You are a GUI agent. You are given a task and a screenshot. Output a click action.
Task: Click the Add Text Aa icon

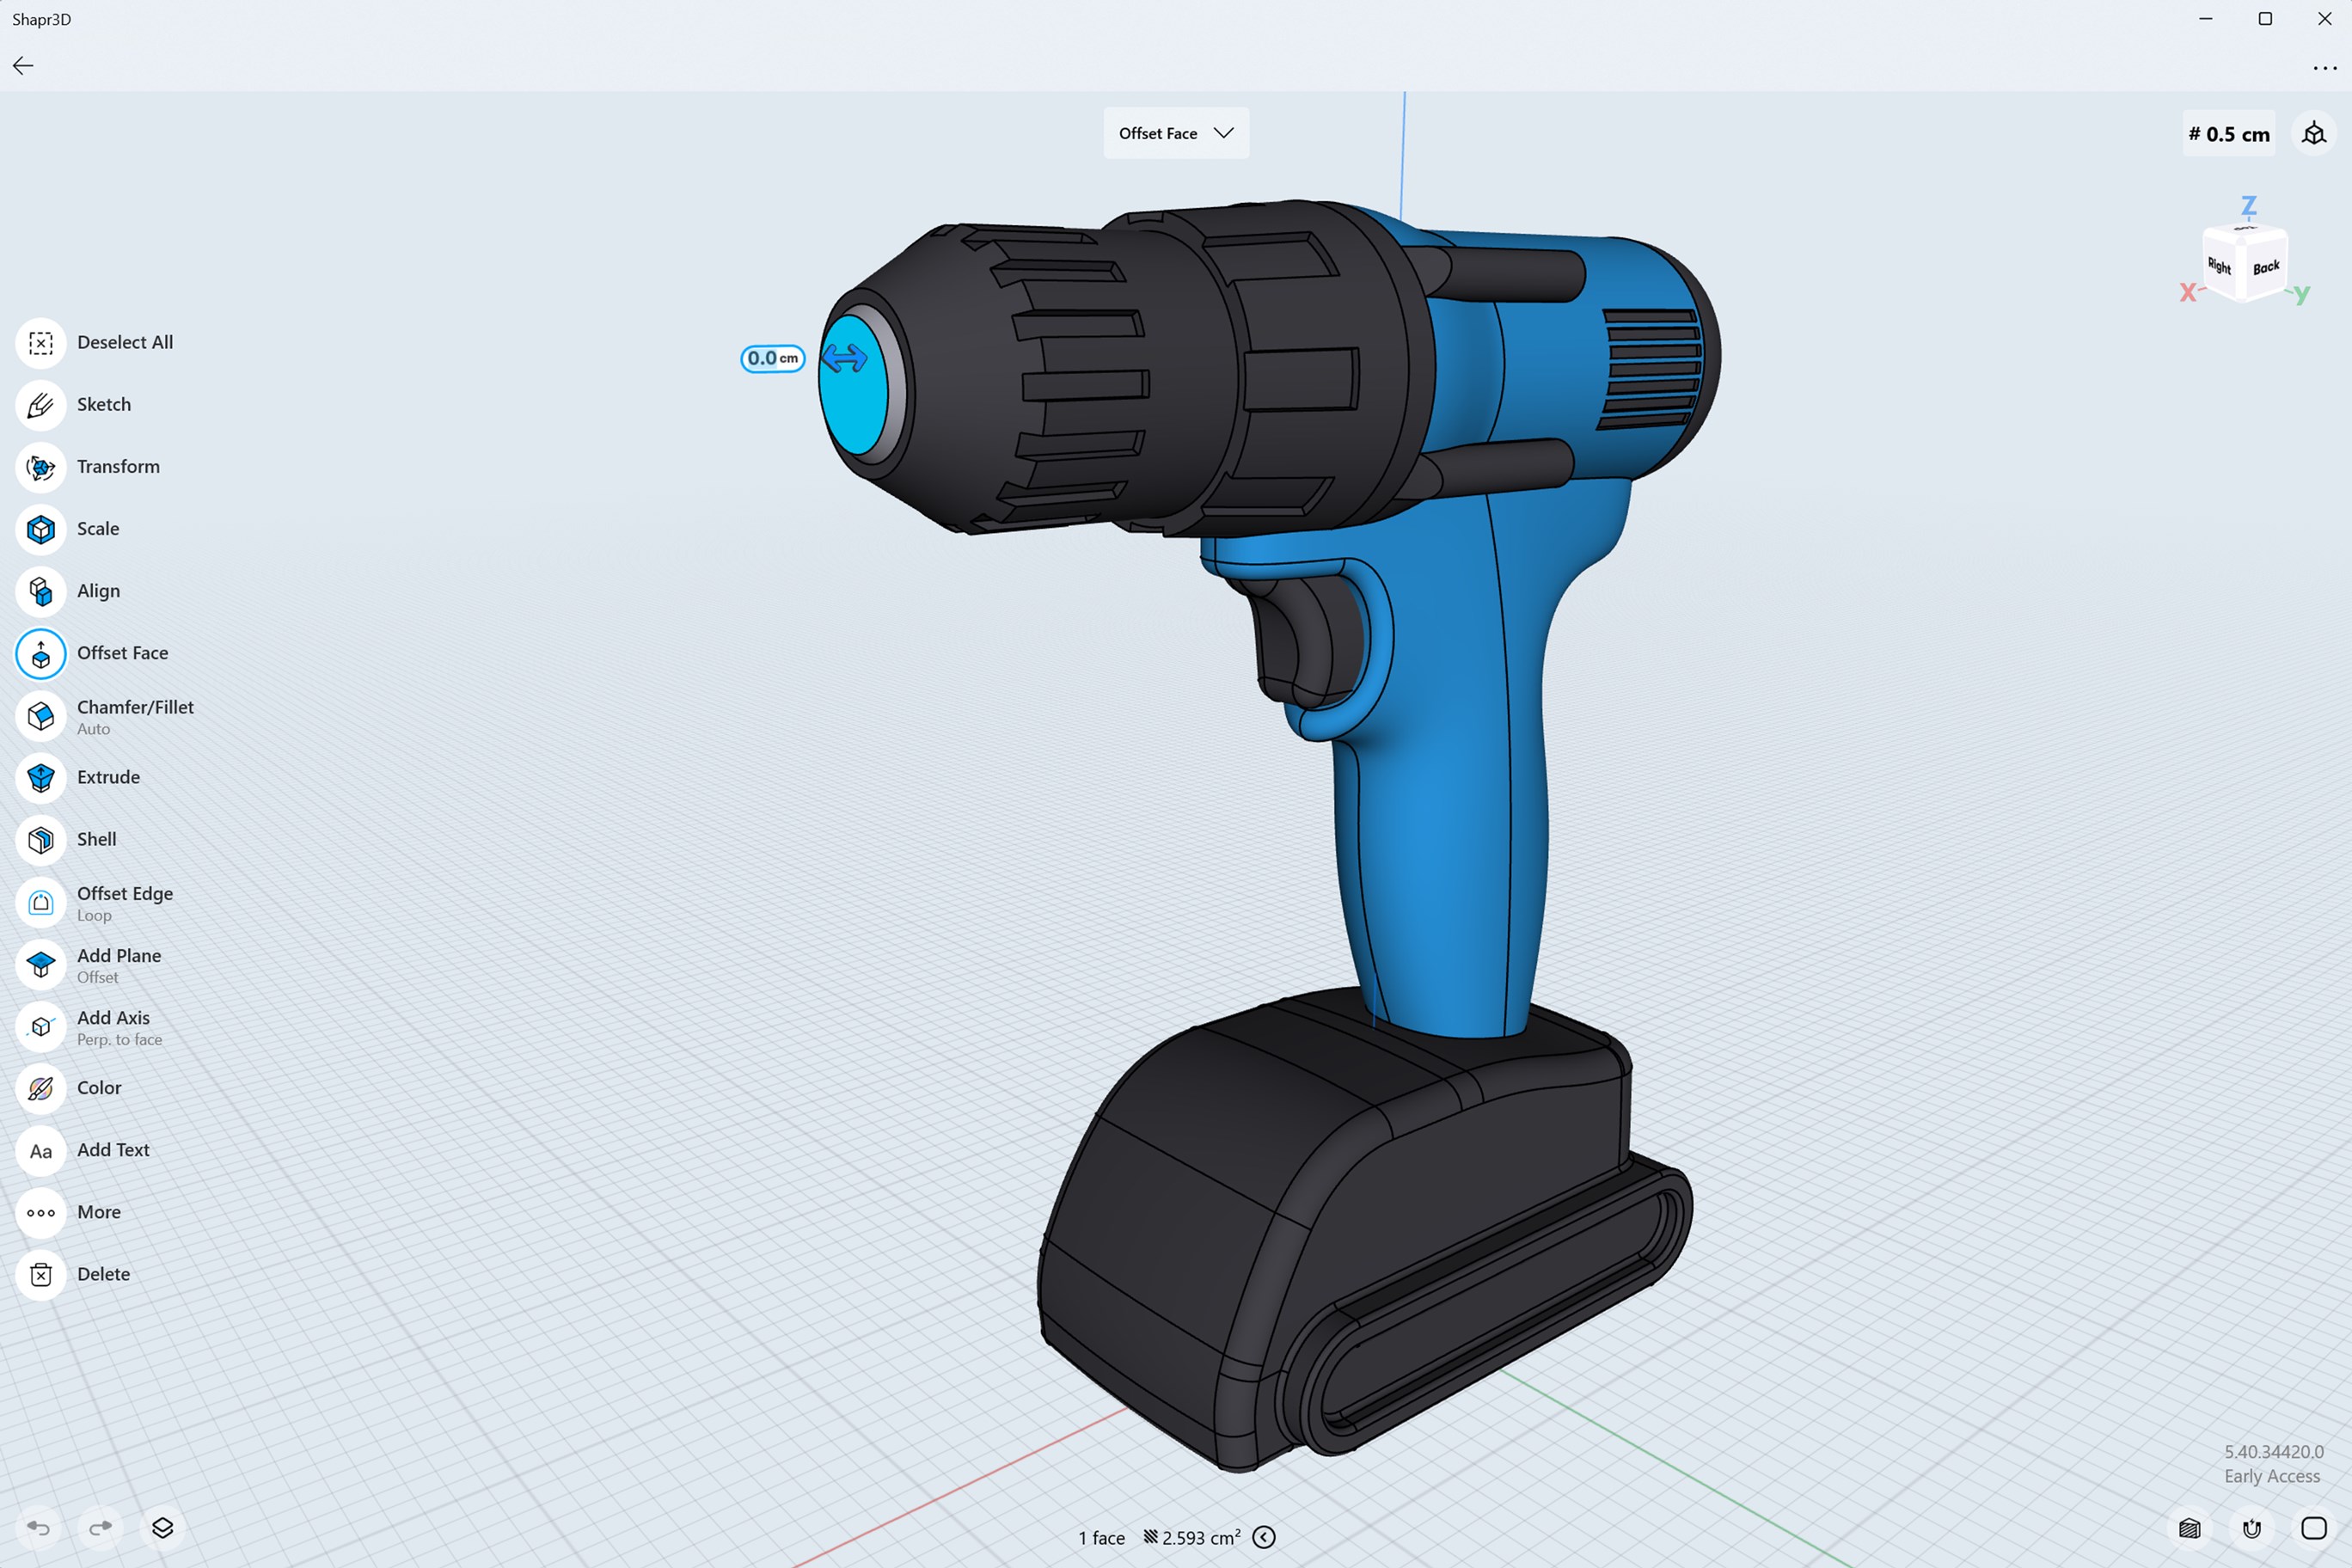pyautogui.click(x=41, y=1151)
